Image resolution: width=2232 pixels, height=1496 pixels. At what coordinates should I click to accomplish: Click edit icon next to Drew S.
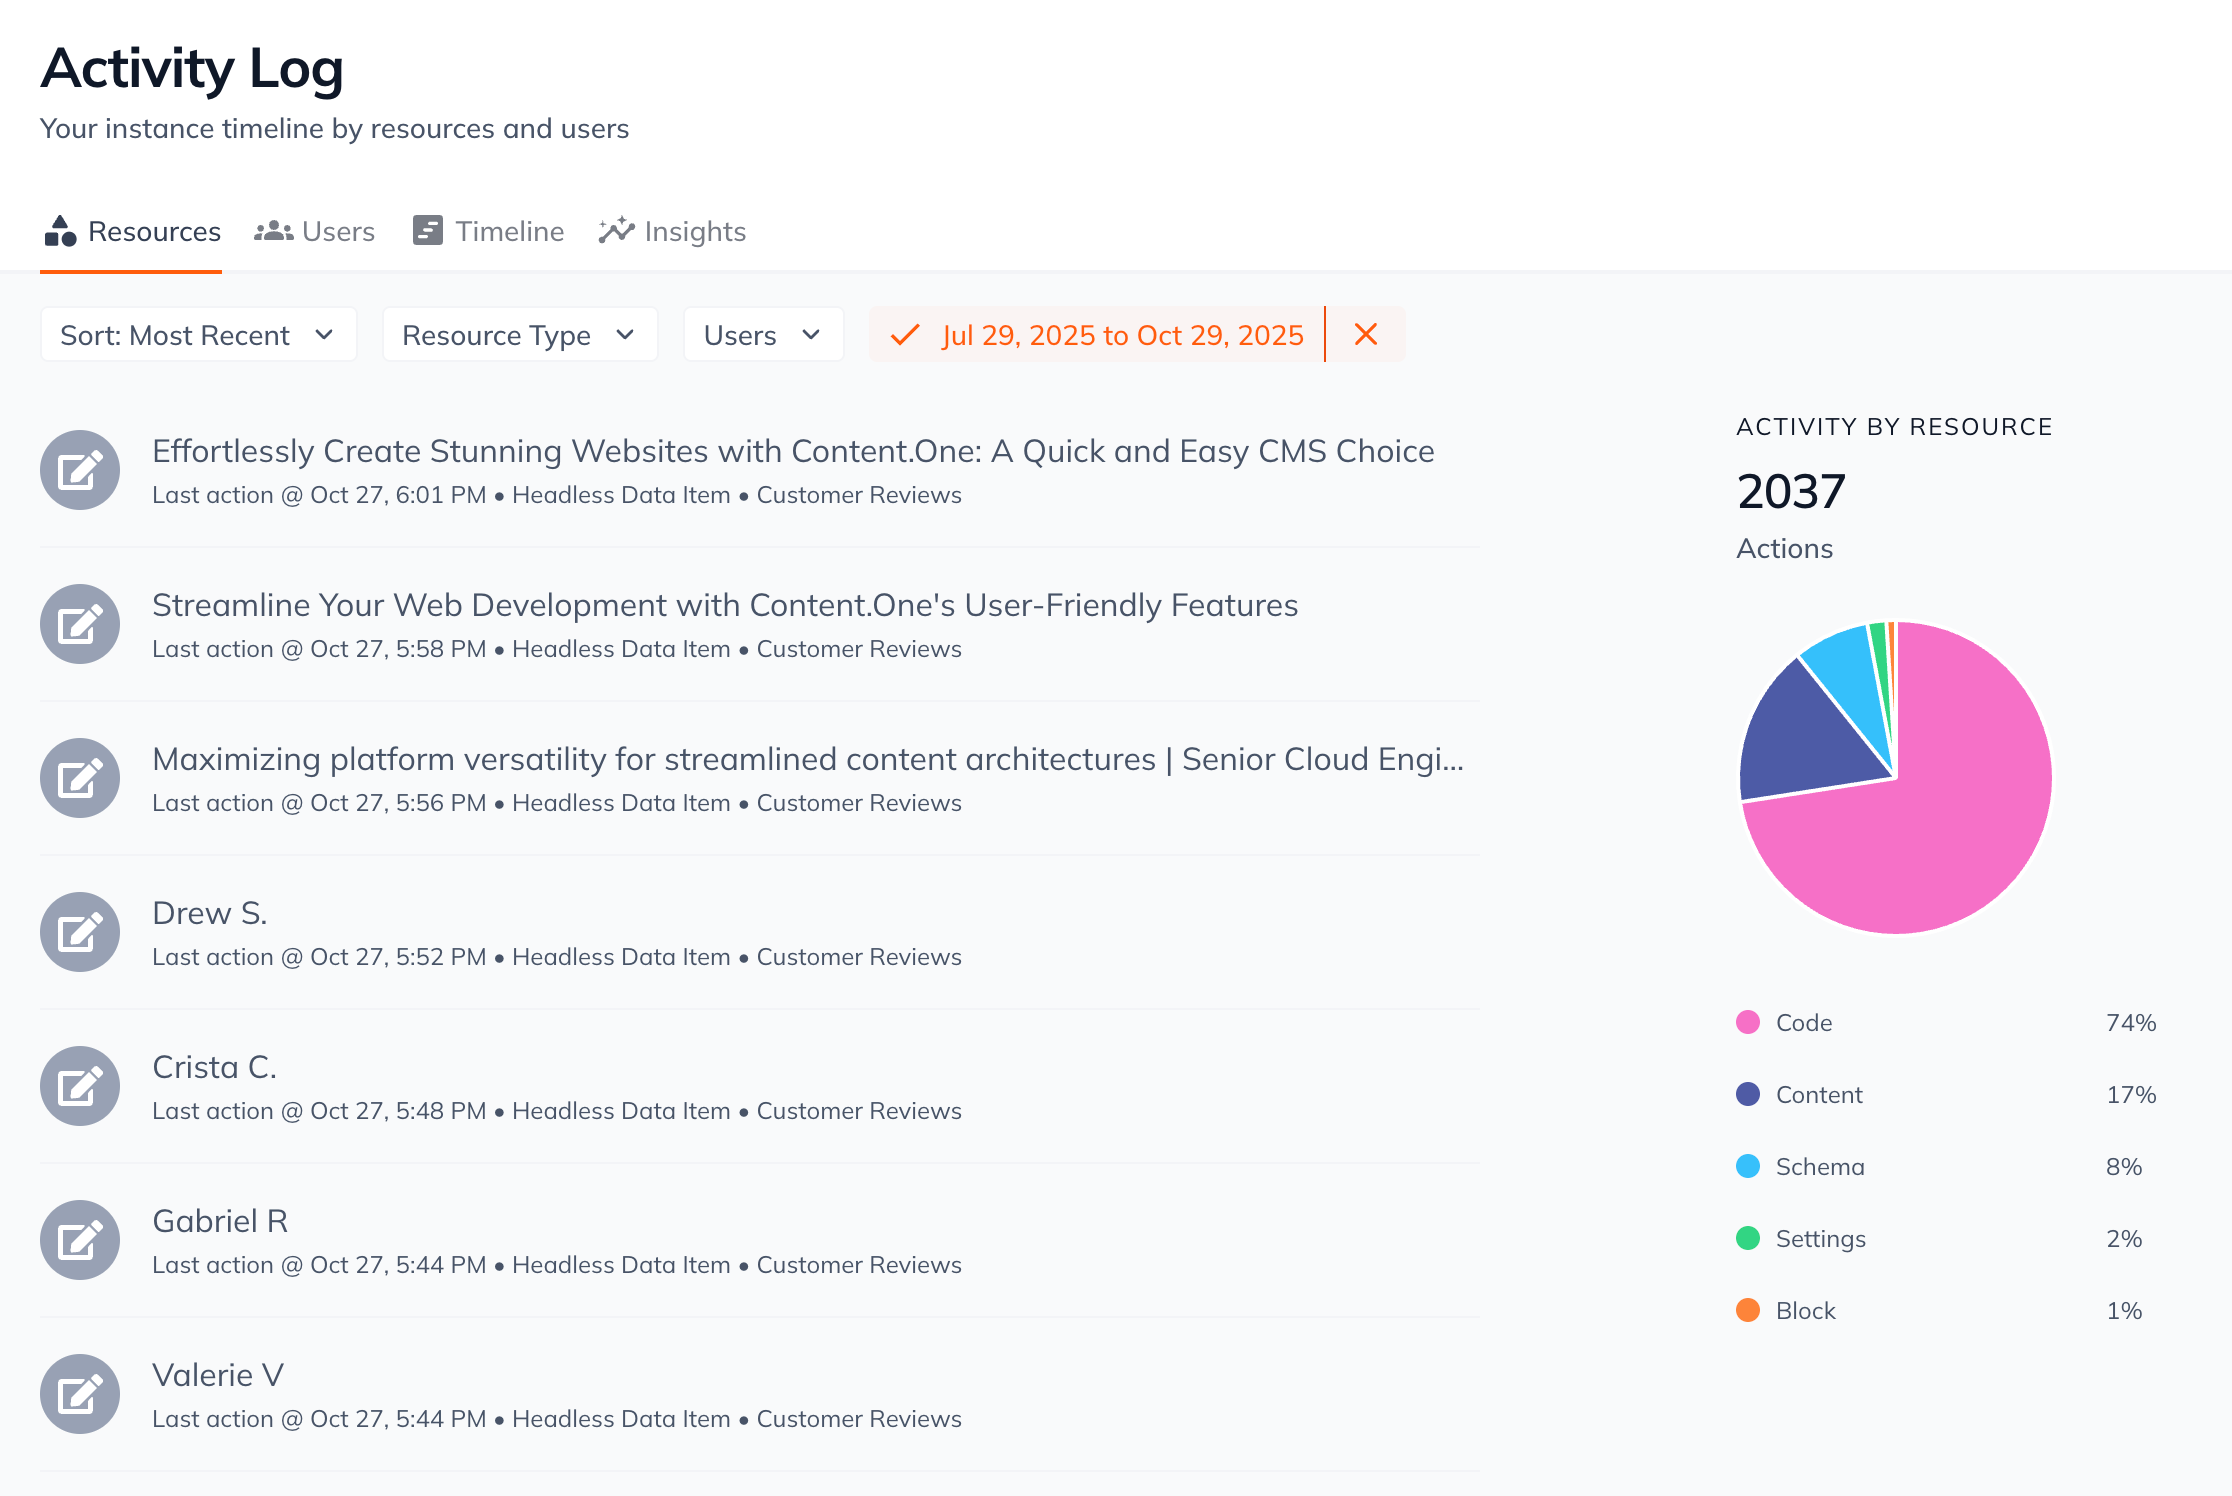tap(80, 932)
